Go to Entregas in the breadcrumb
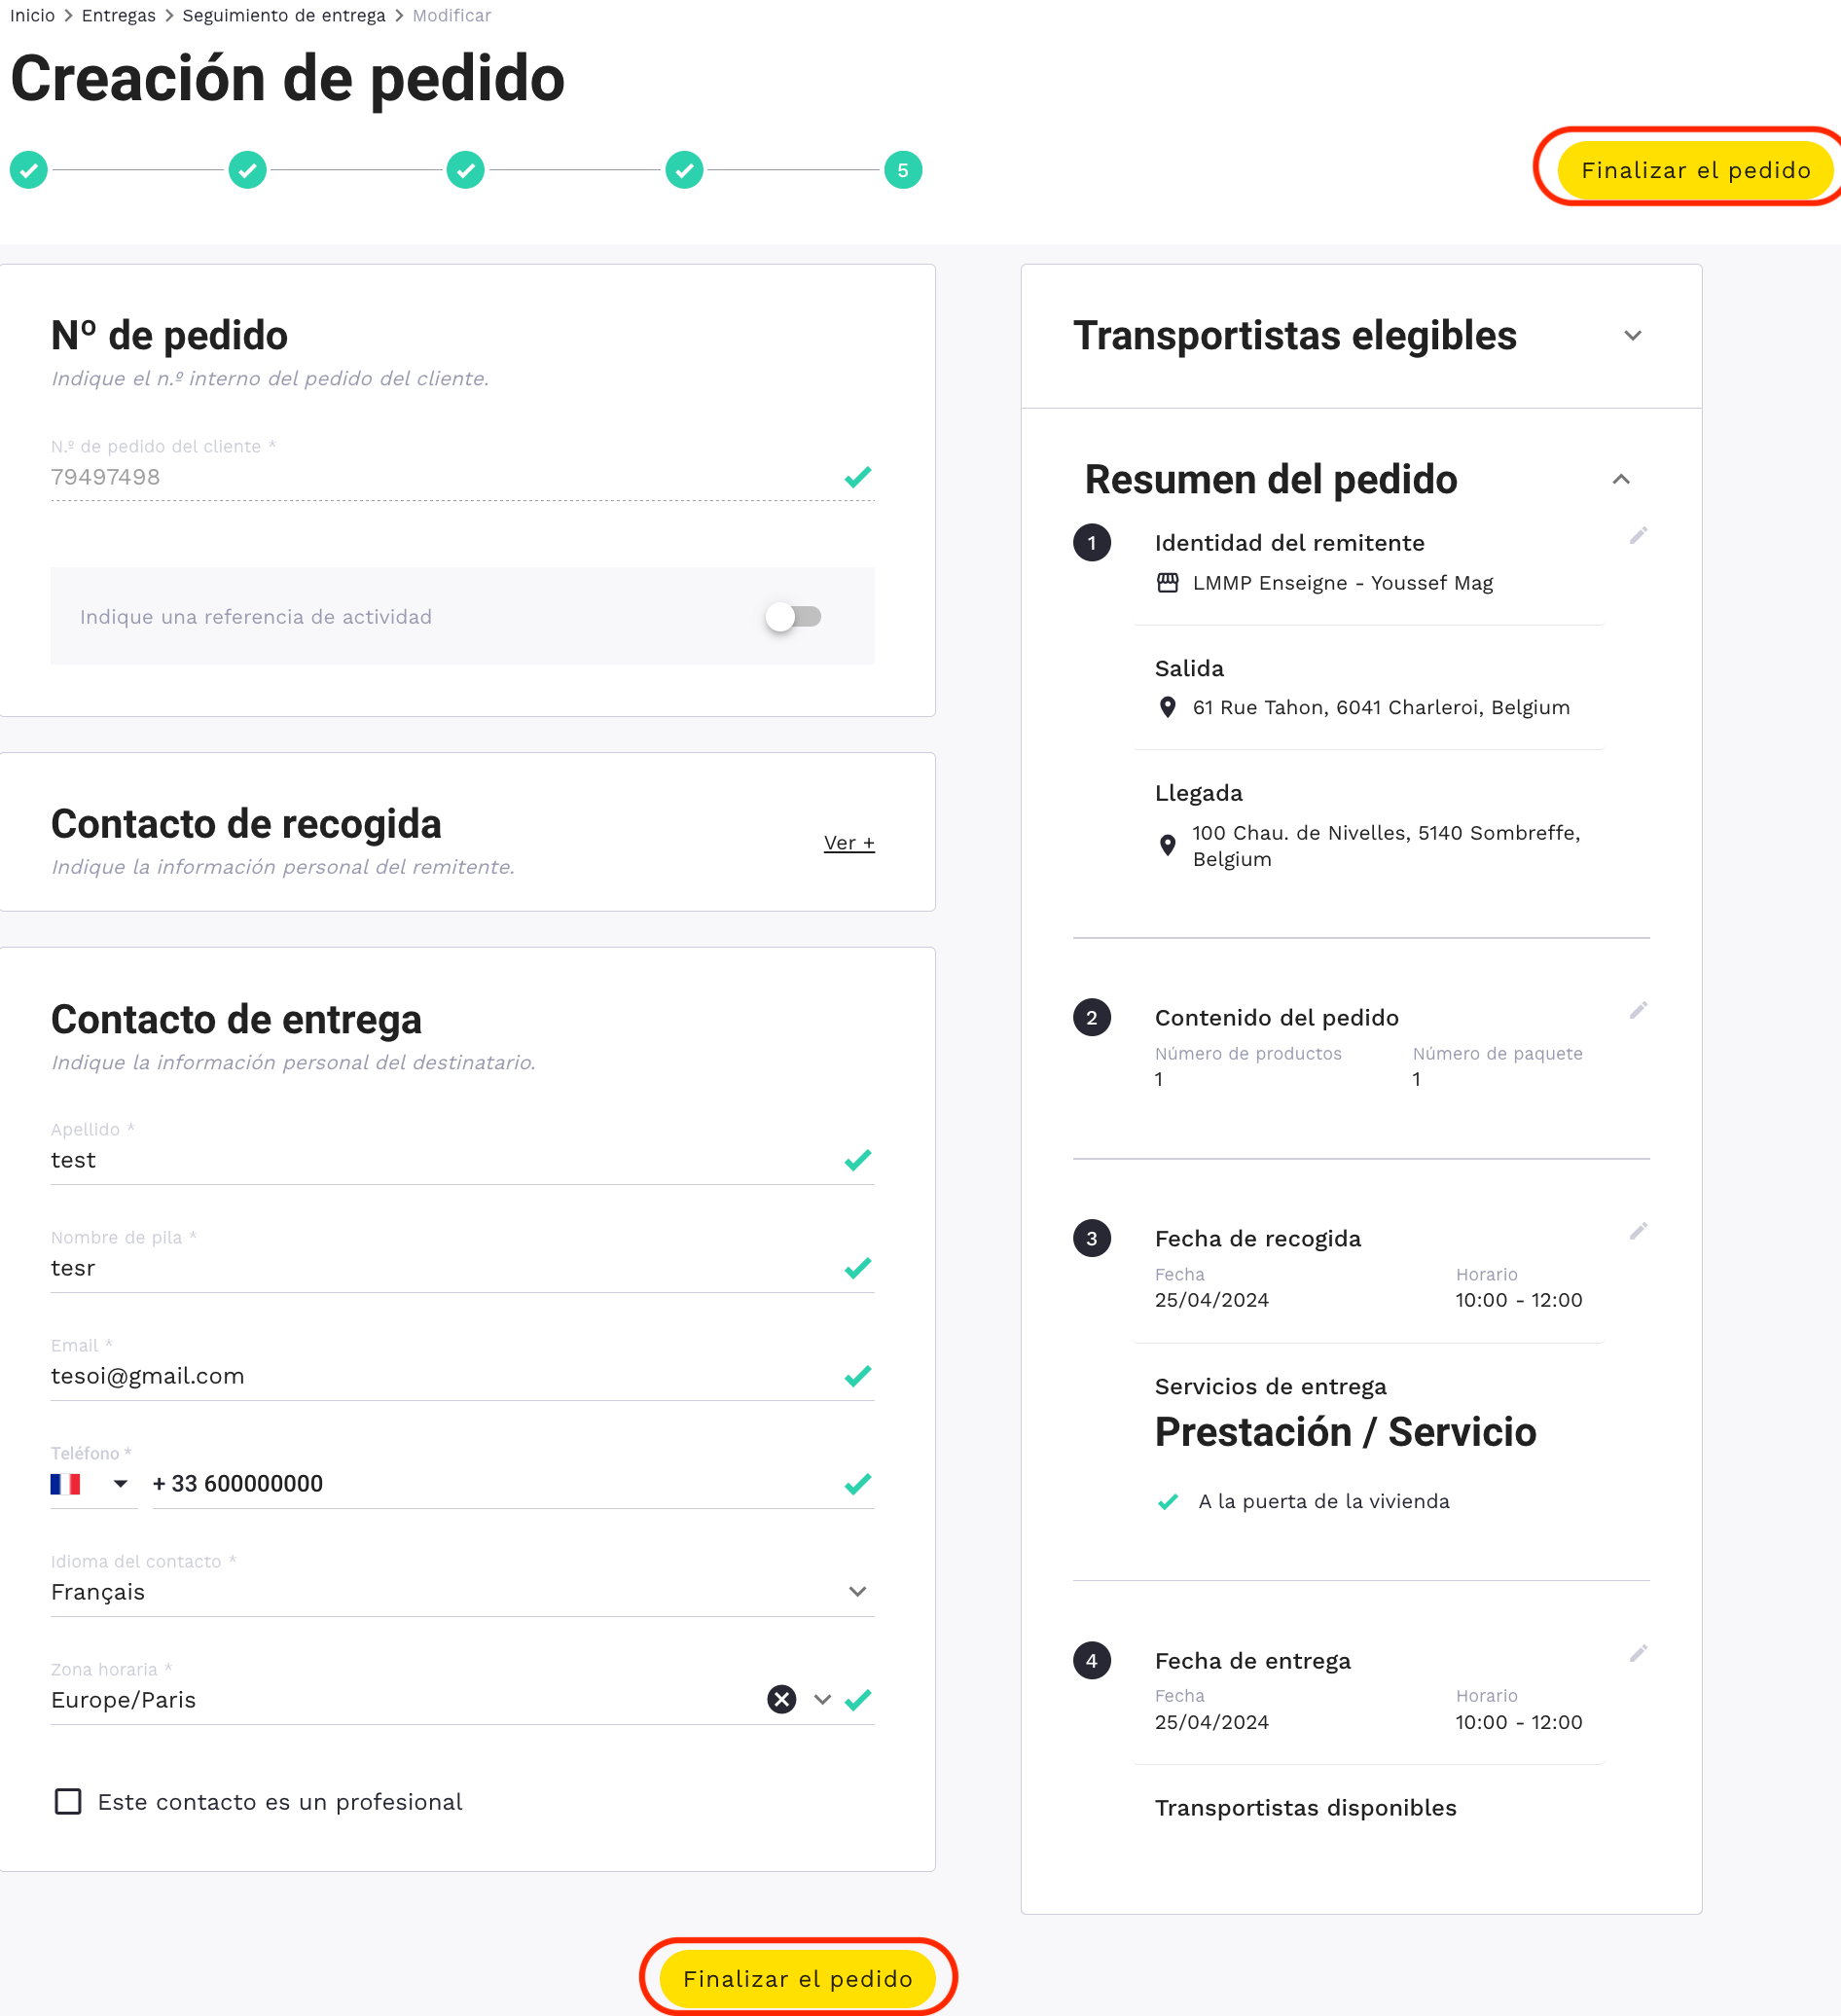Screen dimensions: 1841x2016 click(x=118, y=16)
